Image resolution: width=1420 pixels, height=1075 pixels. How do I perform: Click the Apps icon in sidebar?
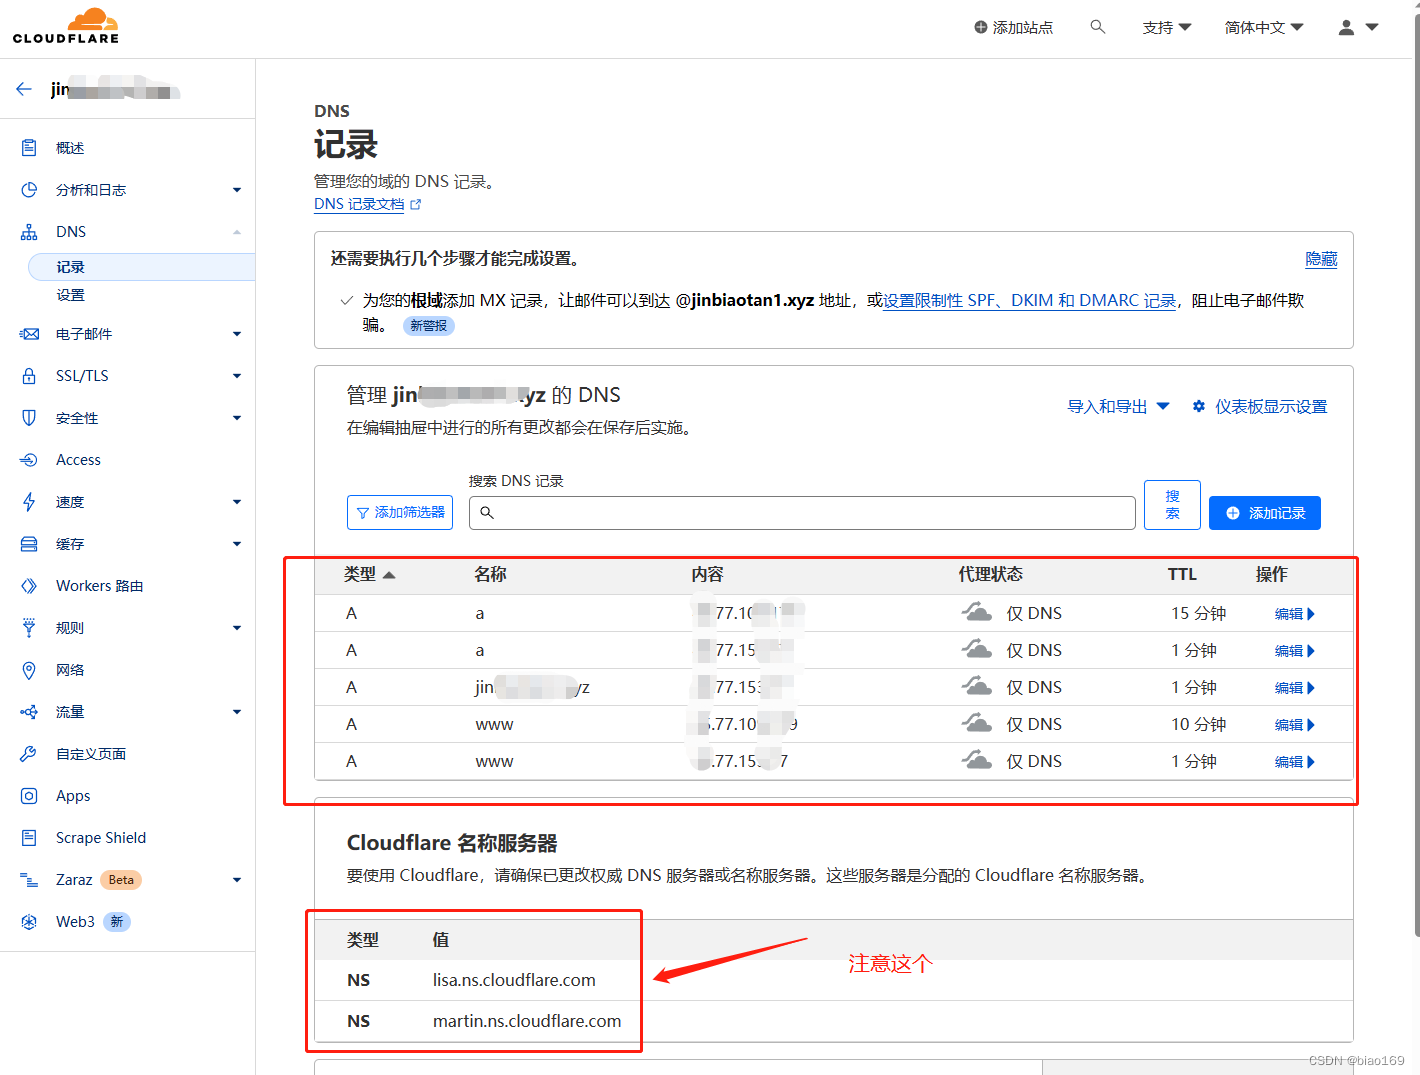pos(29,796)
